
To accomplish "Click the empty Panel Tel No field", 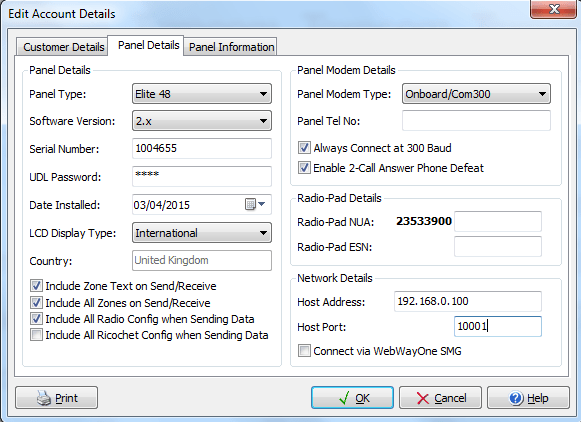I will coord(476,120).
